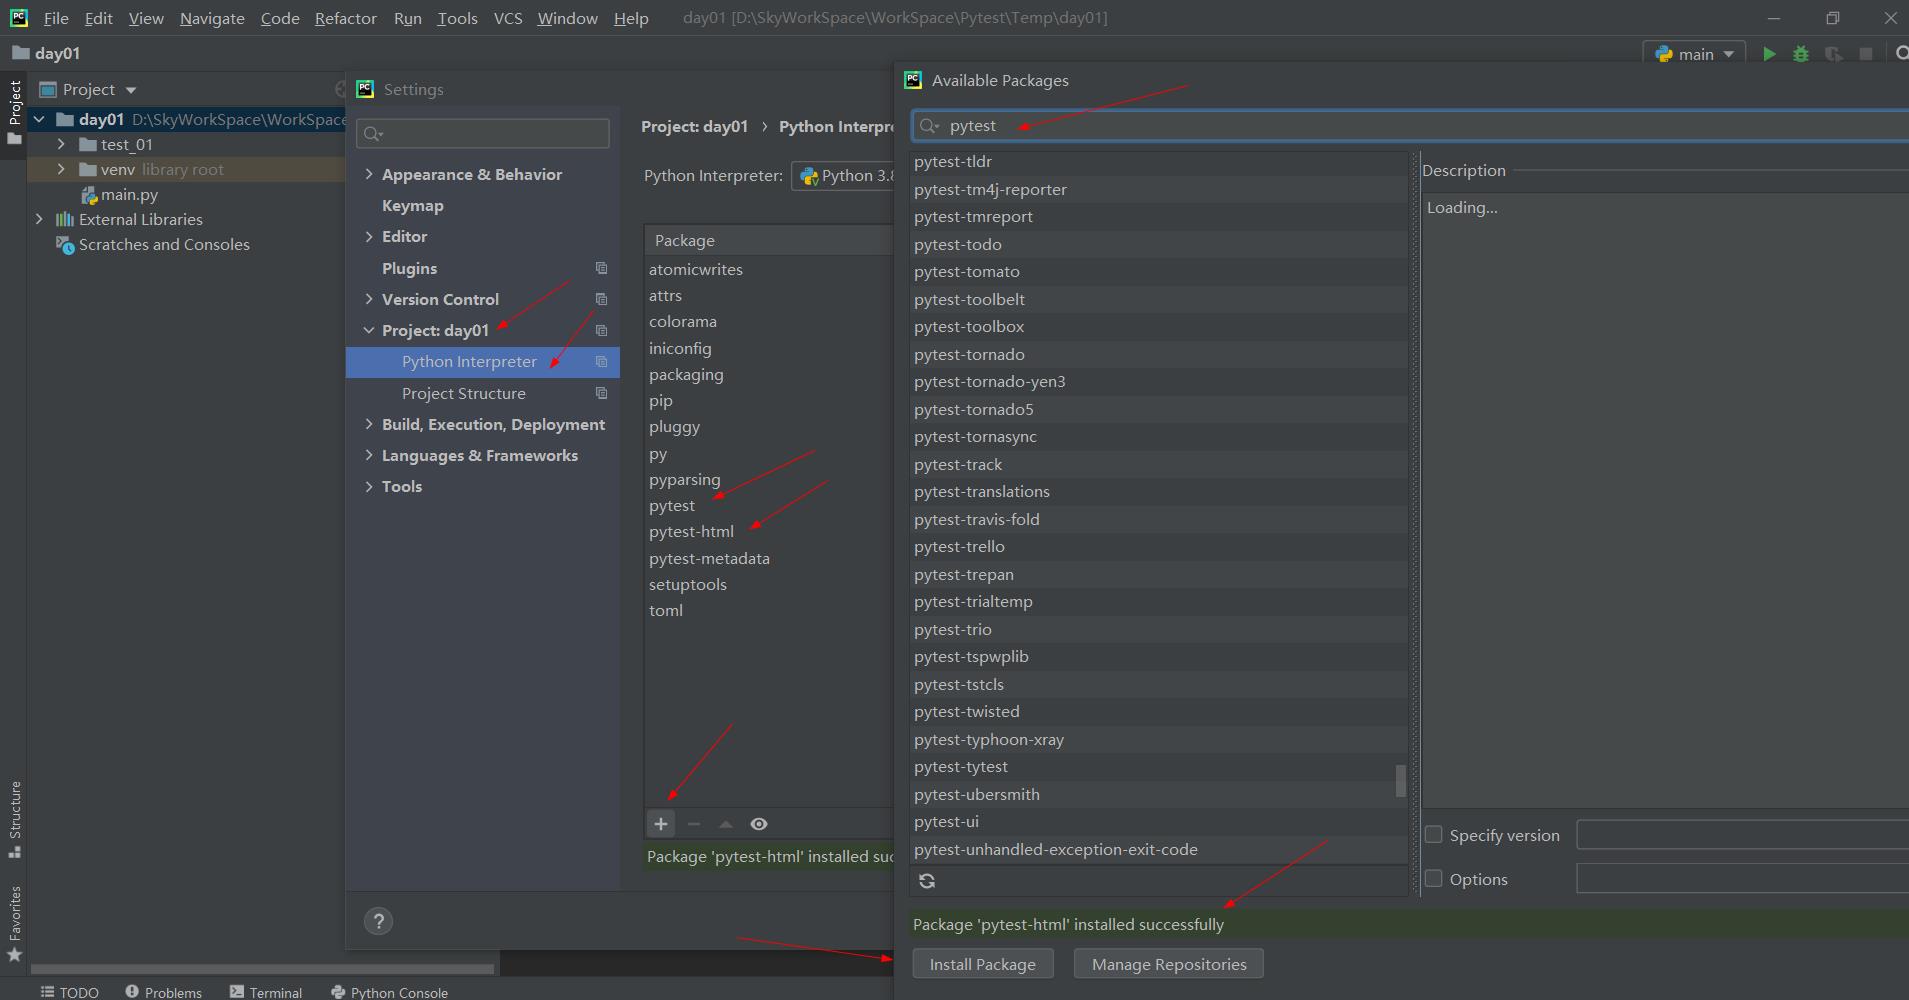Click copy icon beside Python Interpreter
This screenshot has height=1000, width=1909.
[x=601, y=361]
